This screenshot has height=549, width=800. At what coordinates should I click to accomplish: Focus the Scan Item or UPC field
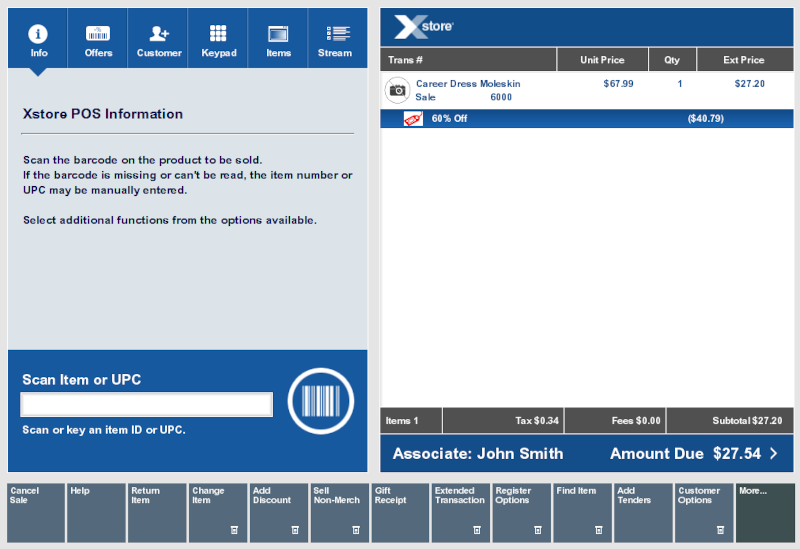click(146, 405)
